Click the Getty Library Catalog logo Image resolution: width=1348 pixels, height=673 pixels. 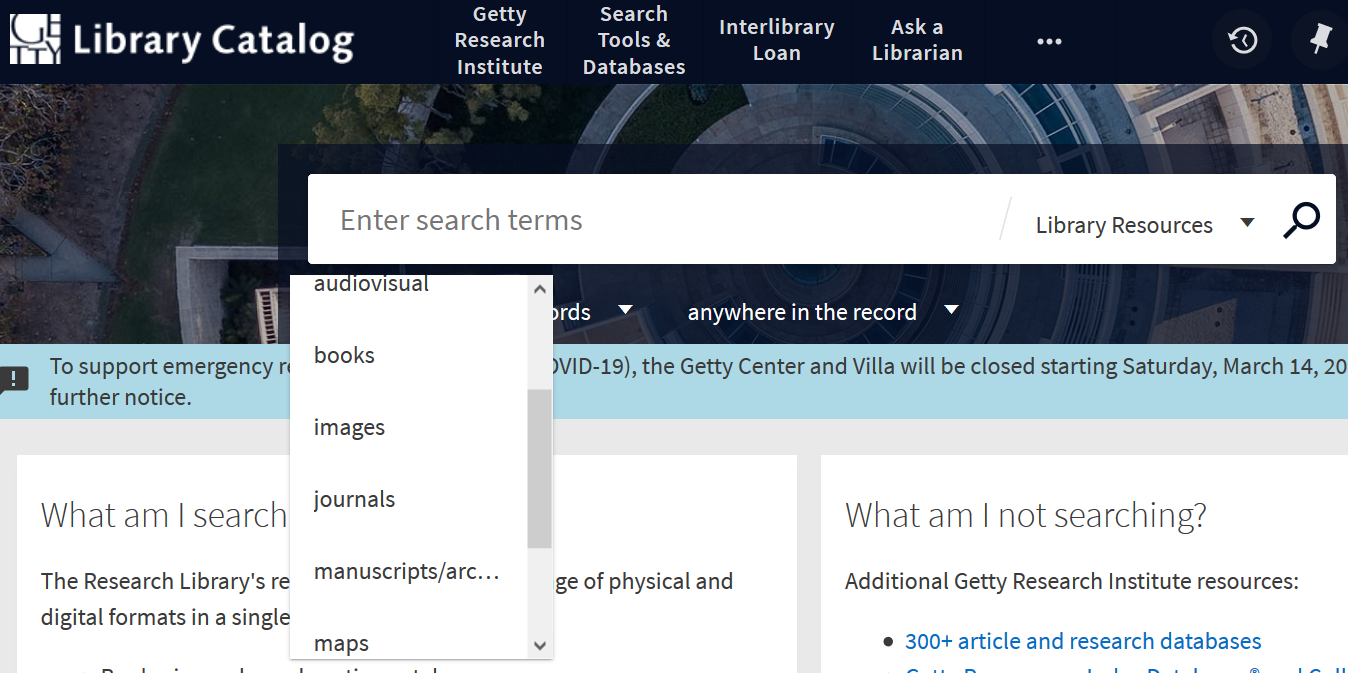coord(181,41)
